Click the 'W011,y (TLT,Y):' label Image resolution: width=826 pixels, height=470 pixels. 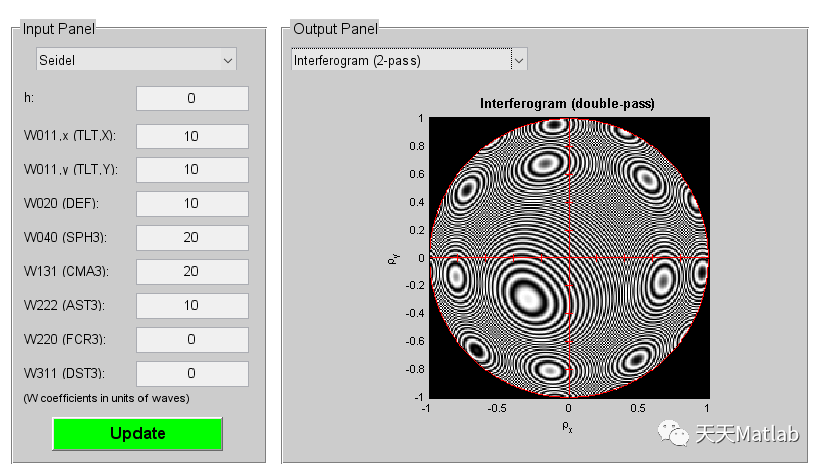click(x=71, y=170)
